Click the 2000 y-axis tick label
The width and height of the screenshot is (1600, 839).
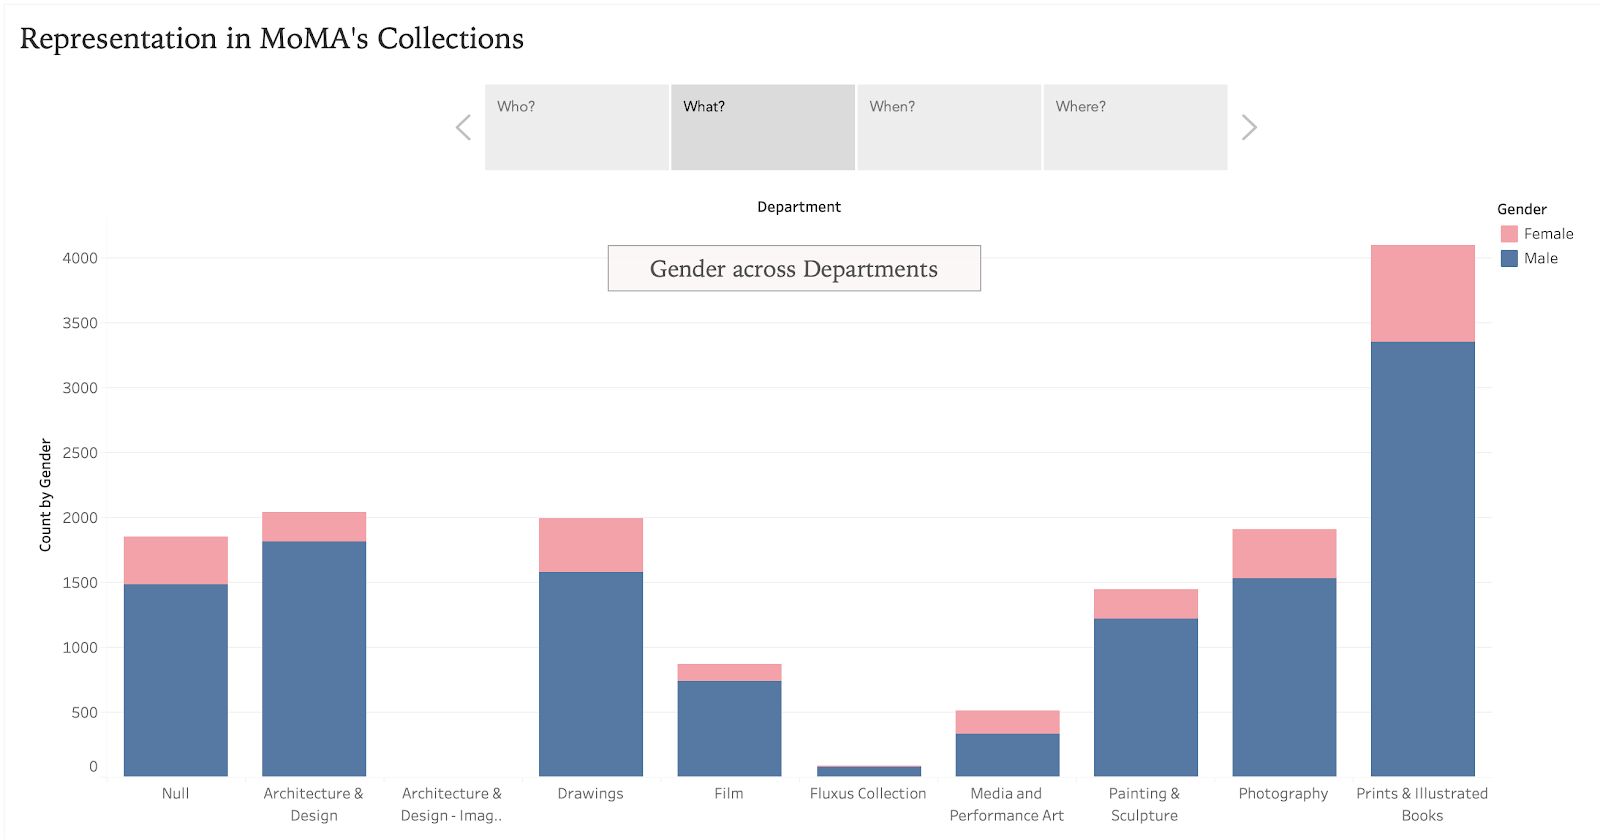pyautogui.click(x=80, y=518)
